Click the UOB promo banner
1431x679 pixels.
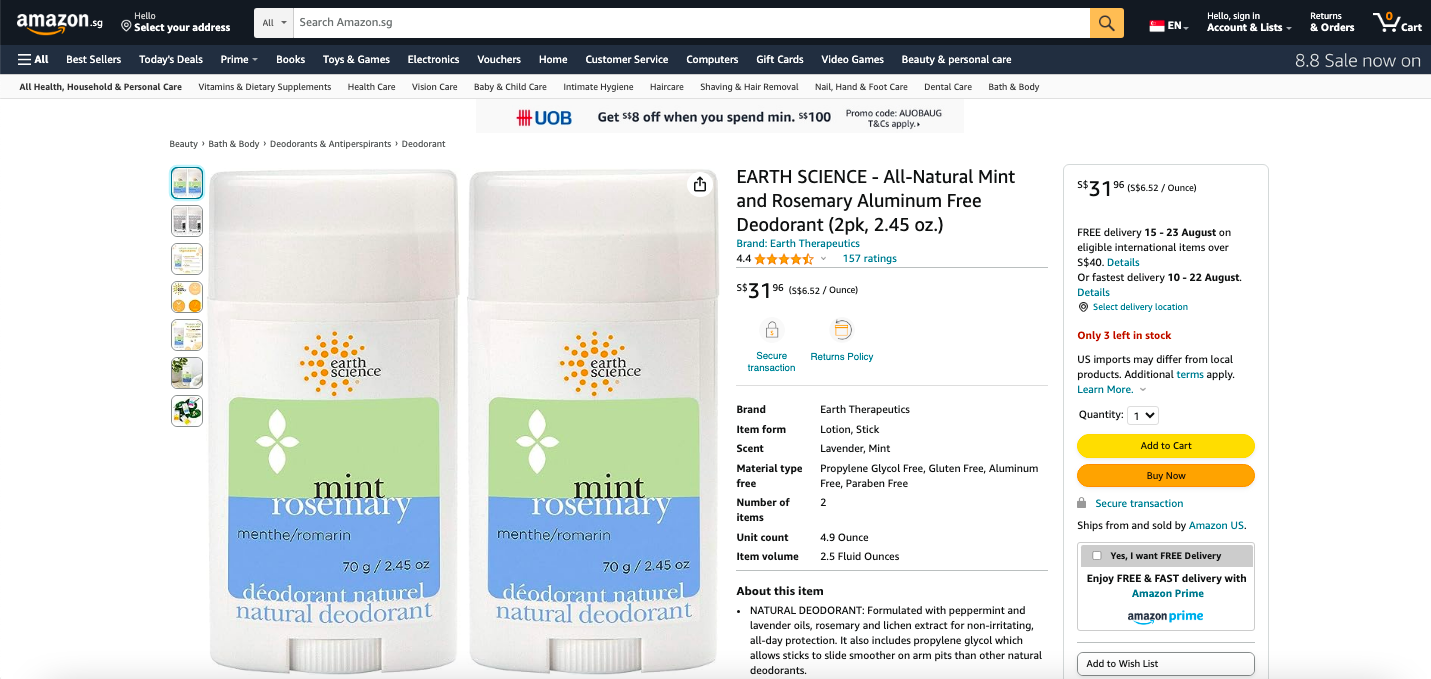point(720,117)
